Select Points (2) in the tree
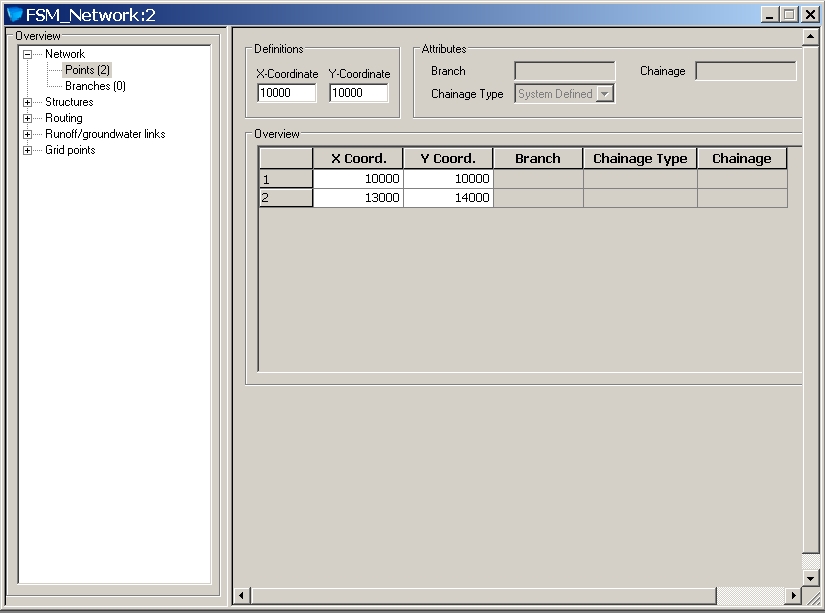The width and height of the screenshot is (825, 613). [87, 70]
